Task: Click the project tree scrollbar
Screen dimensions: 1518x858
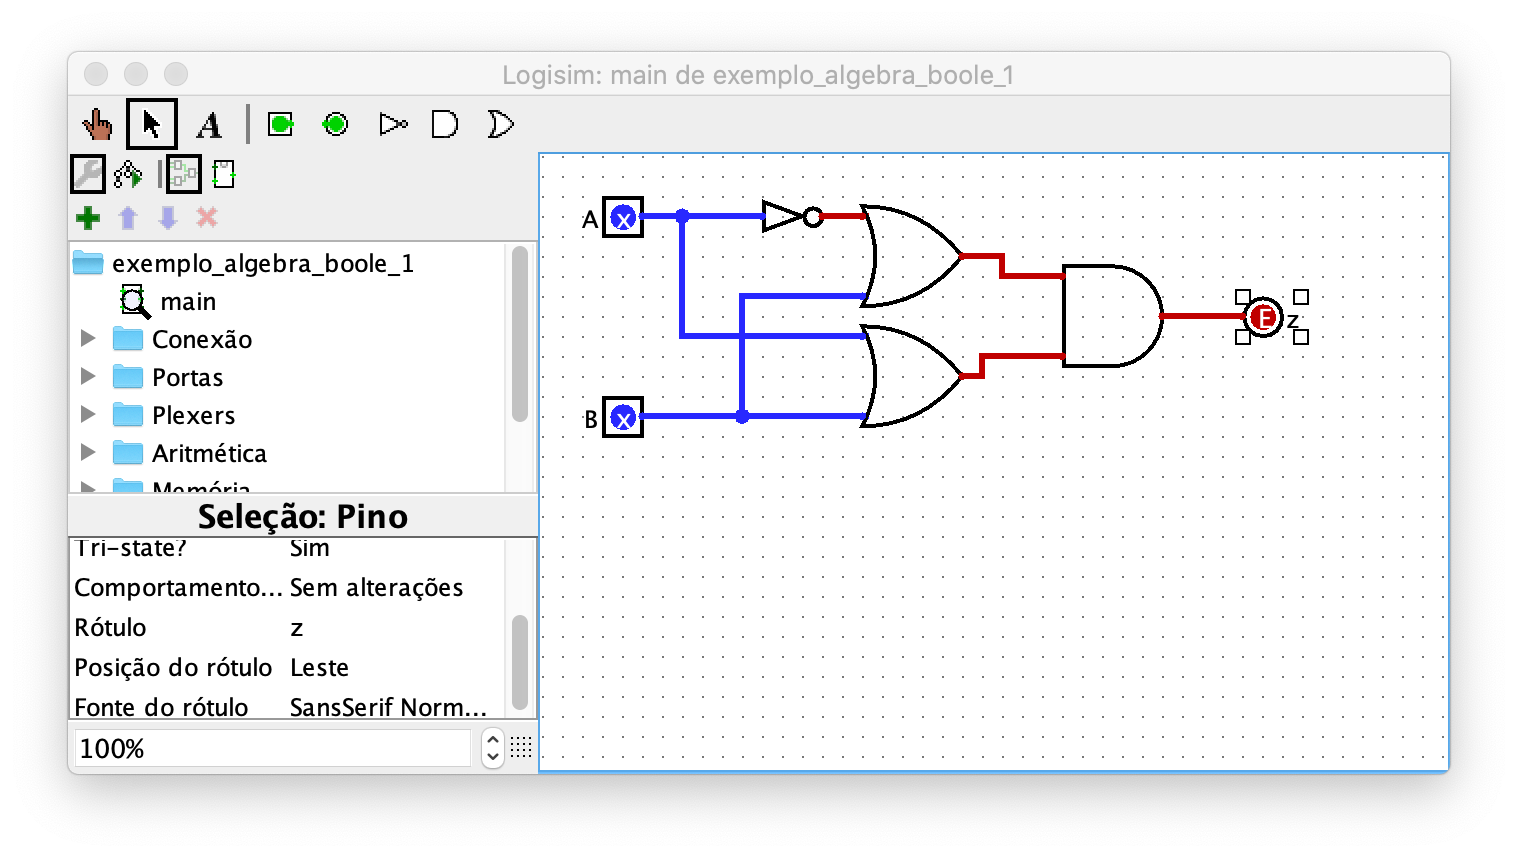Action: [x=520, y=334]
